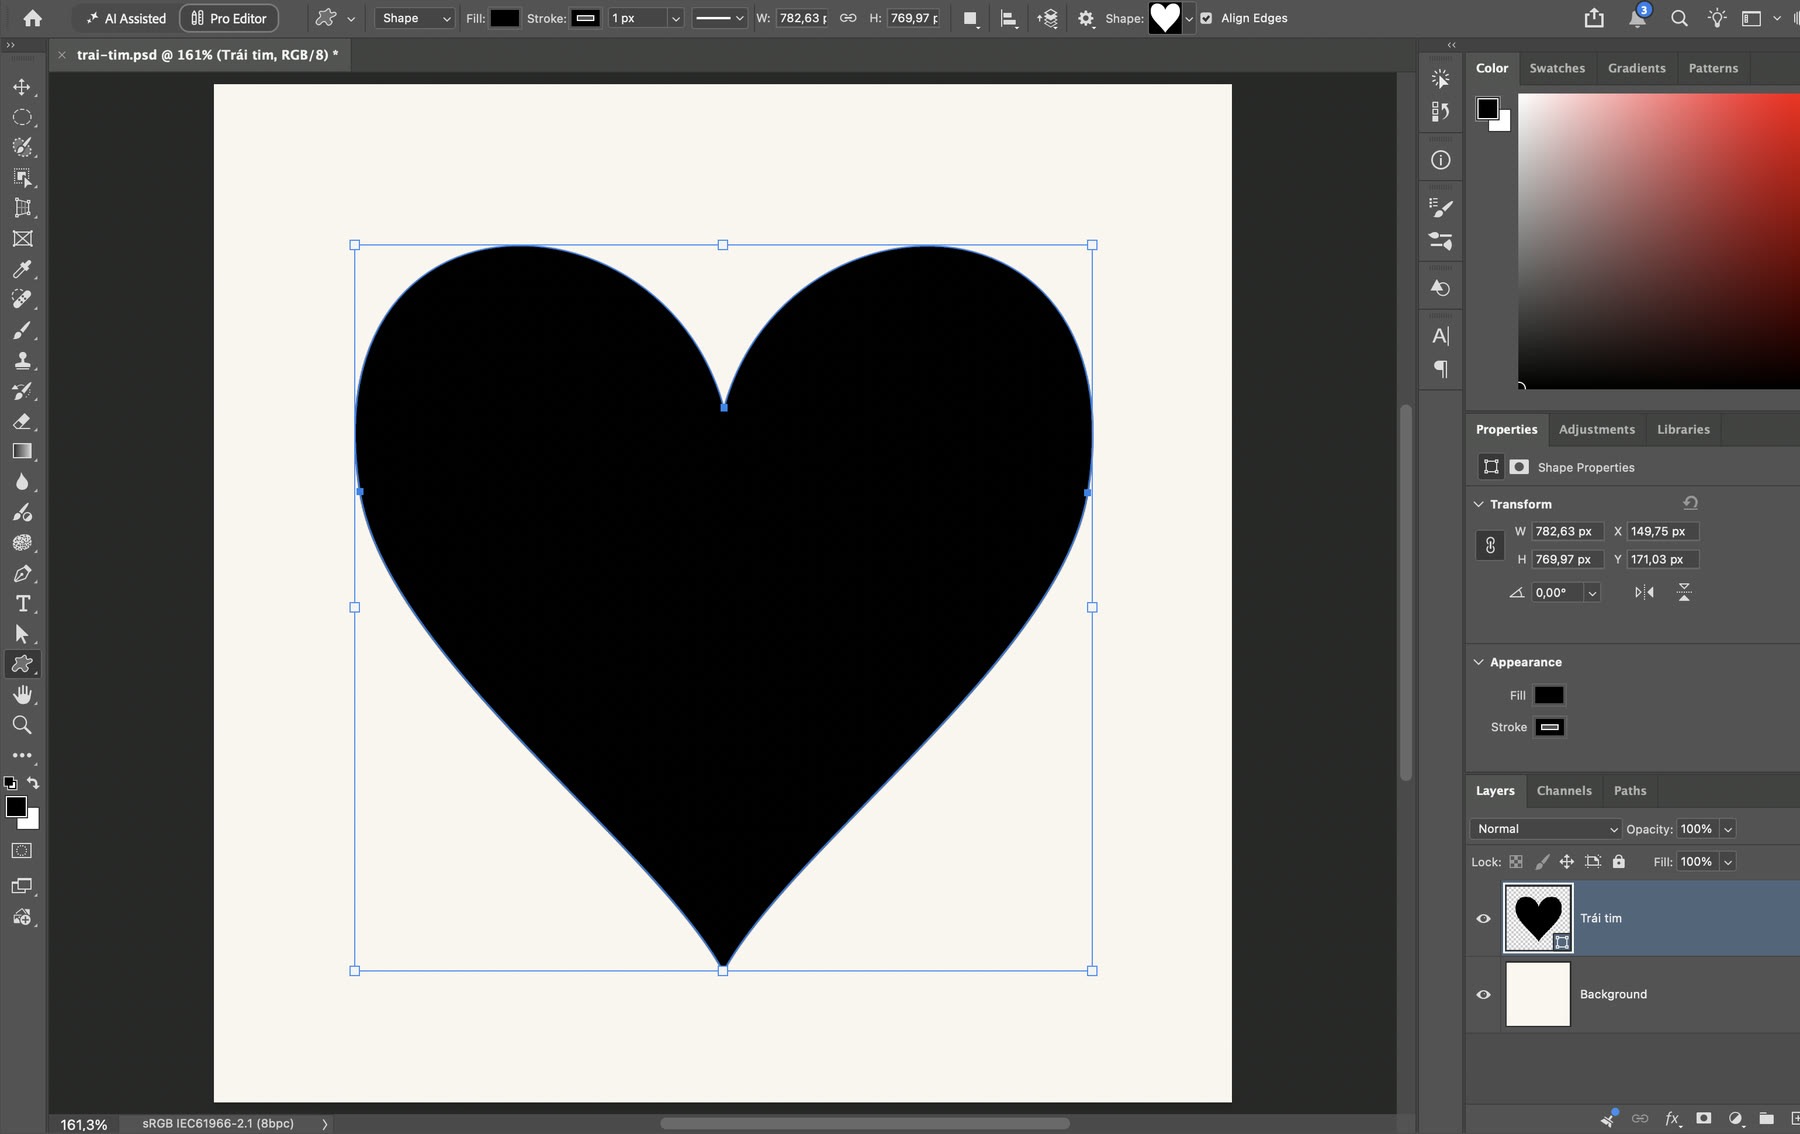Flip shape vertically in Properties
Viewport: 1800px width, 1134px height.
(1684, 592)
